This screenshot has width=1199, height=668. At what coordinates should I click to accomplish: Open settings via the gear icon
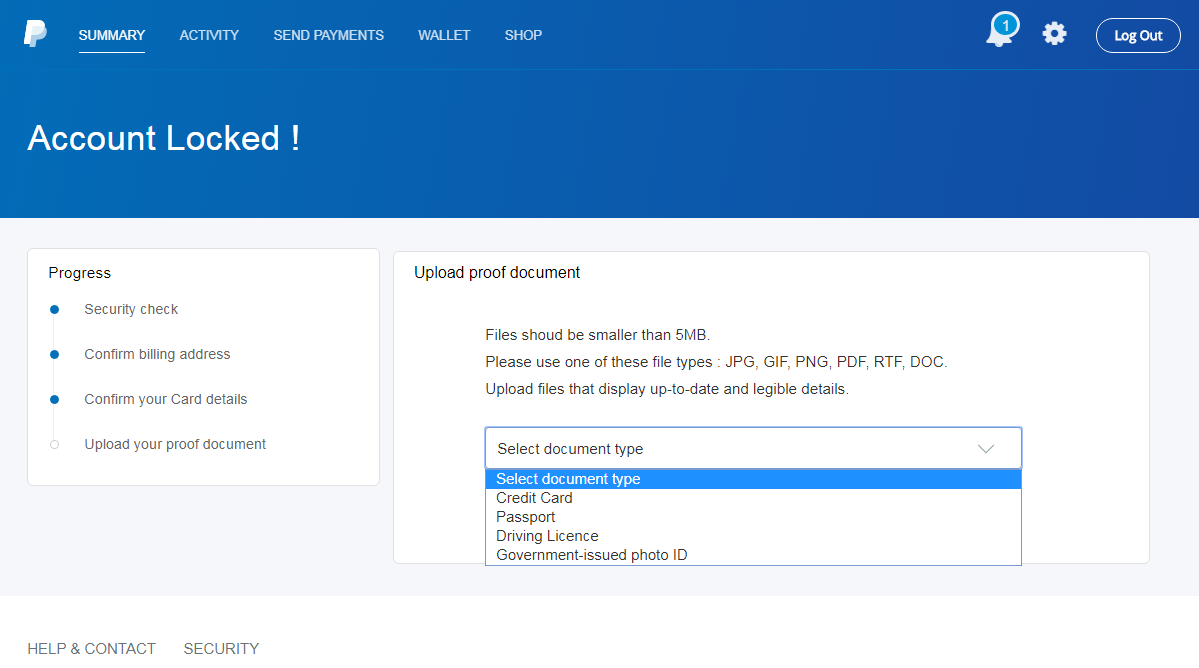1054,34
